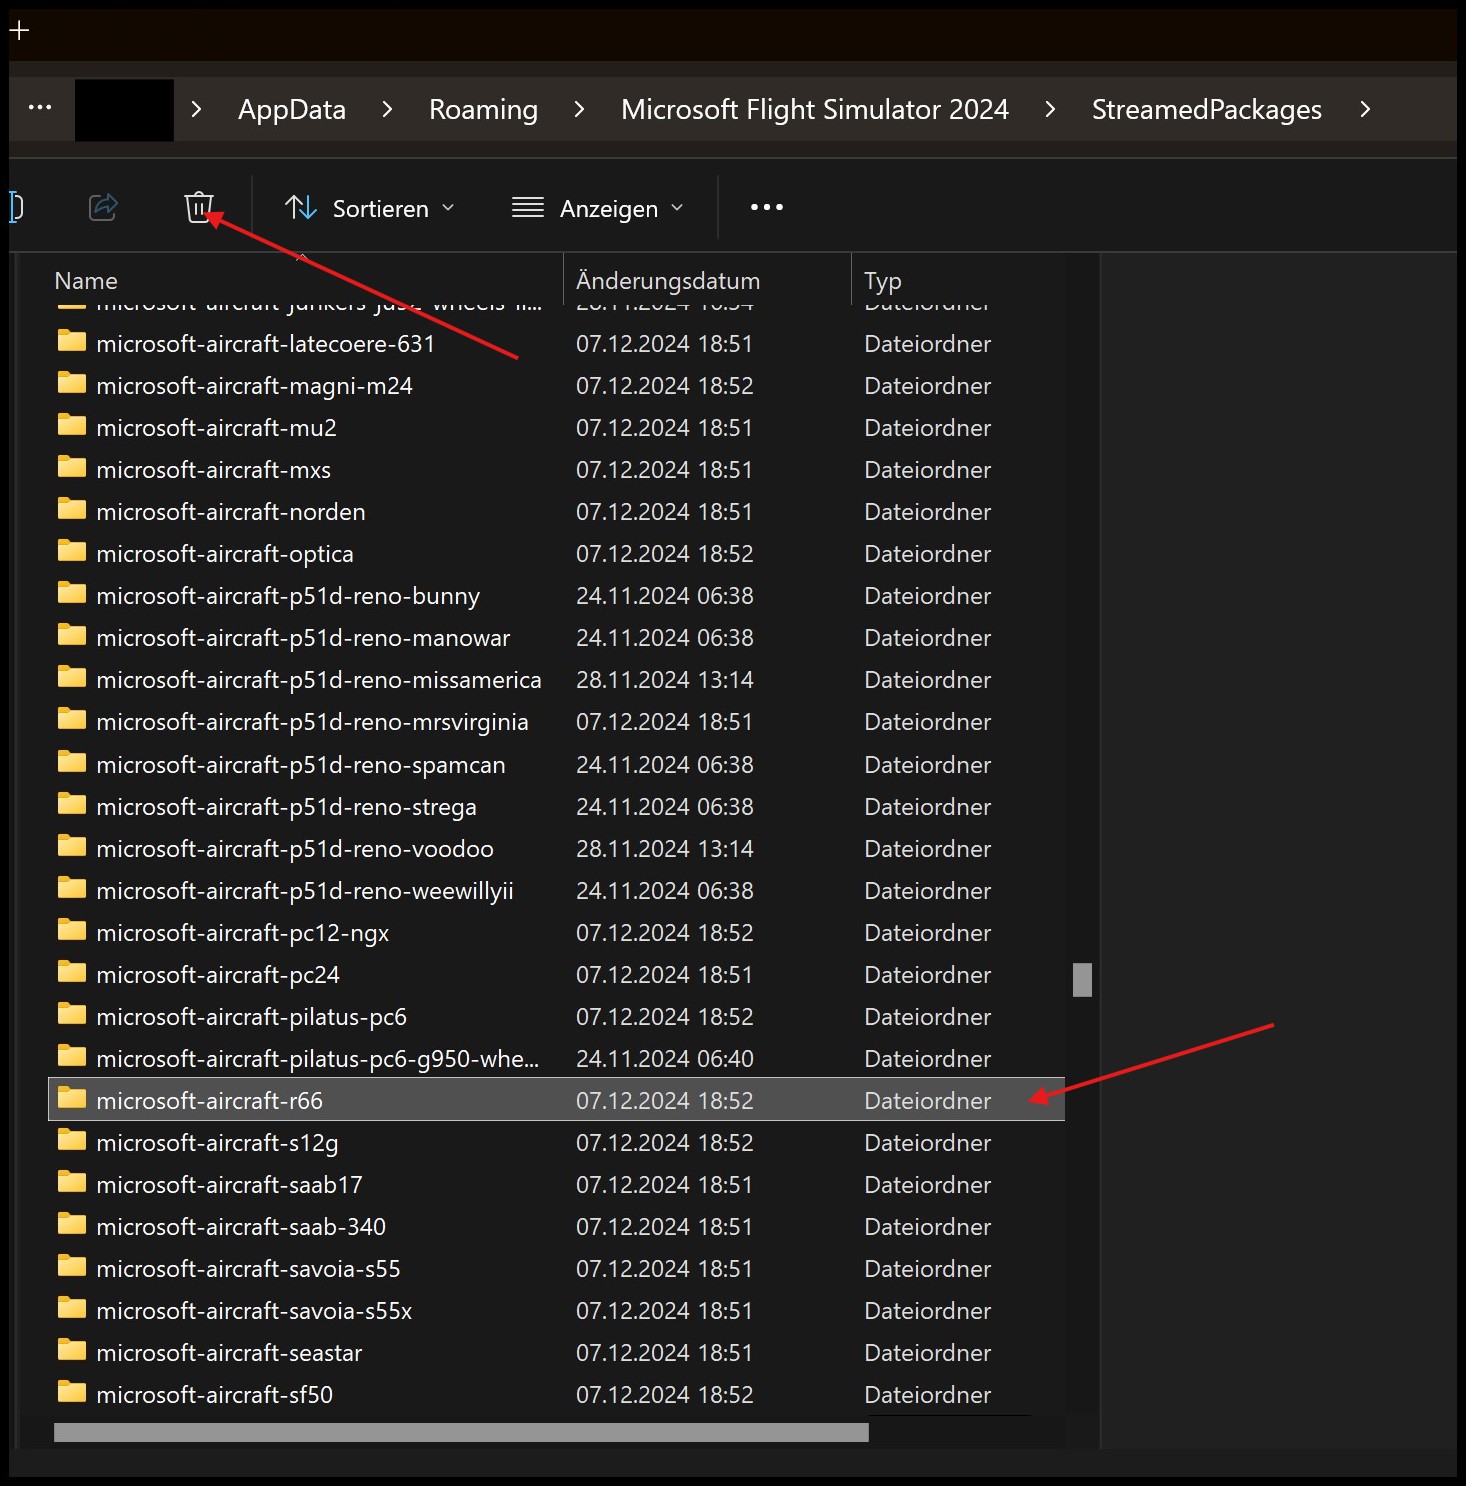Screen dimensions: 1466x1486
Task: Select the microsoft-aircraft-saab-340 folder
Action: point(241,1226)
